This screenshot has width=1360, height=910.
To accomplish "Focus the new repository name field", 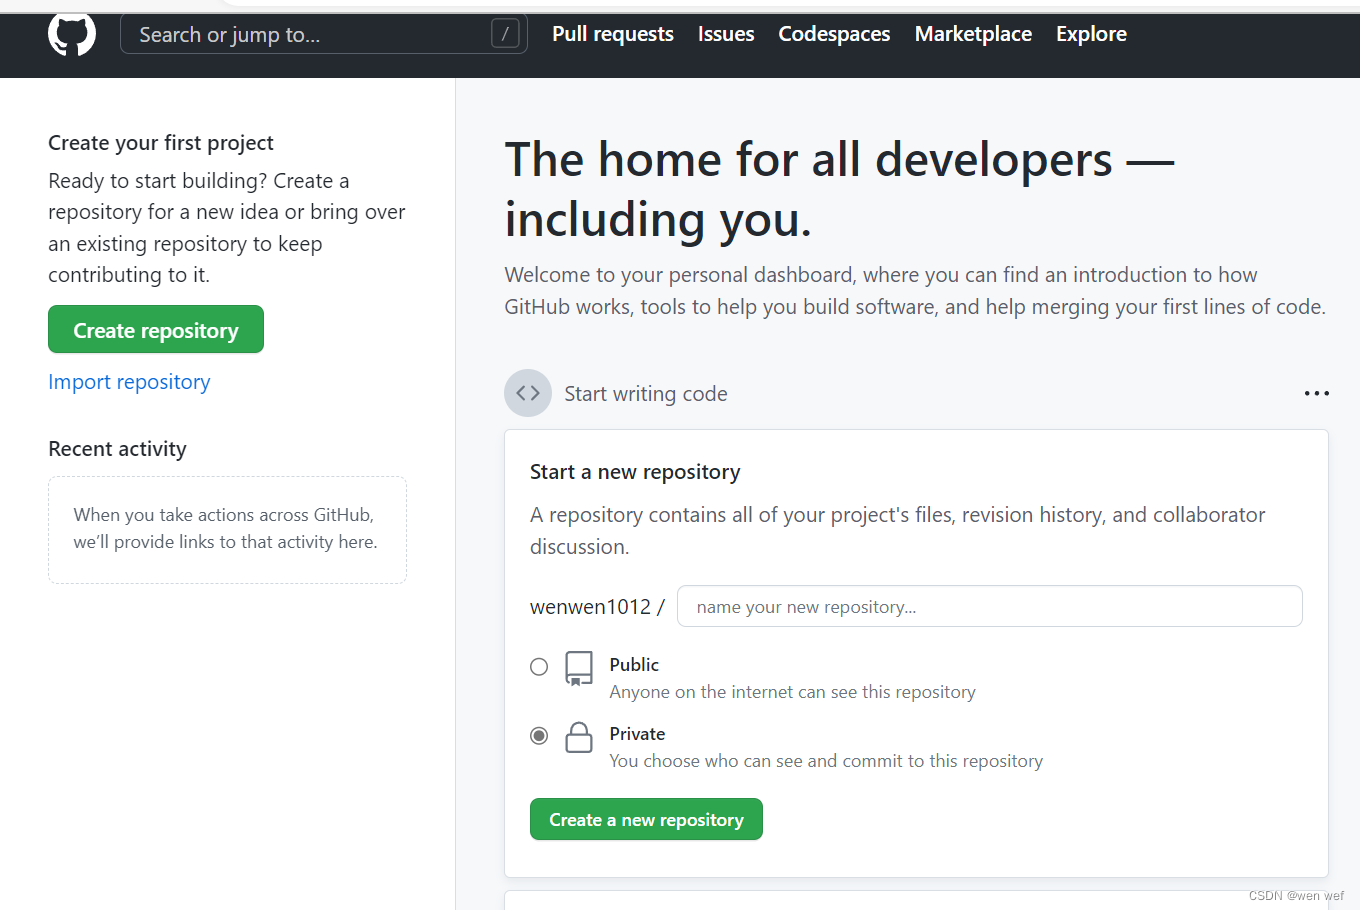I will tap(990, 606).
